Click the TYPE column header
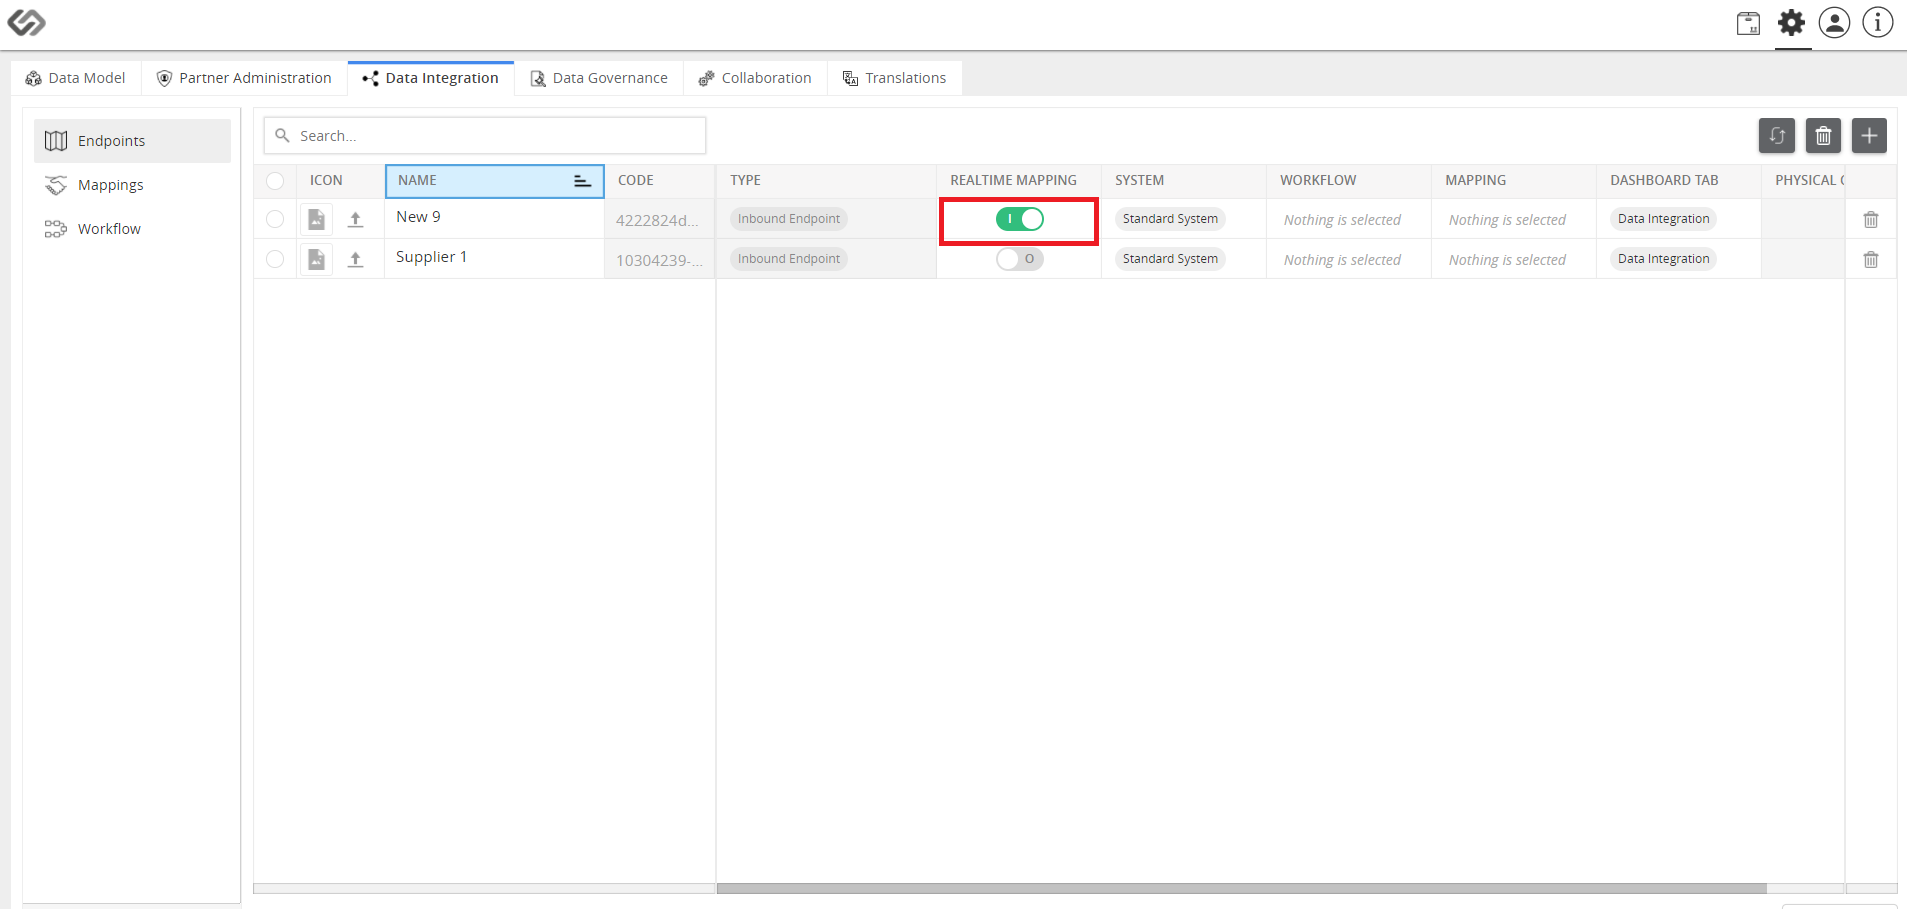The width and height of the screenshot is (1907, 909). pos(826,181)
